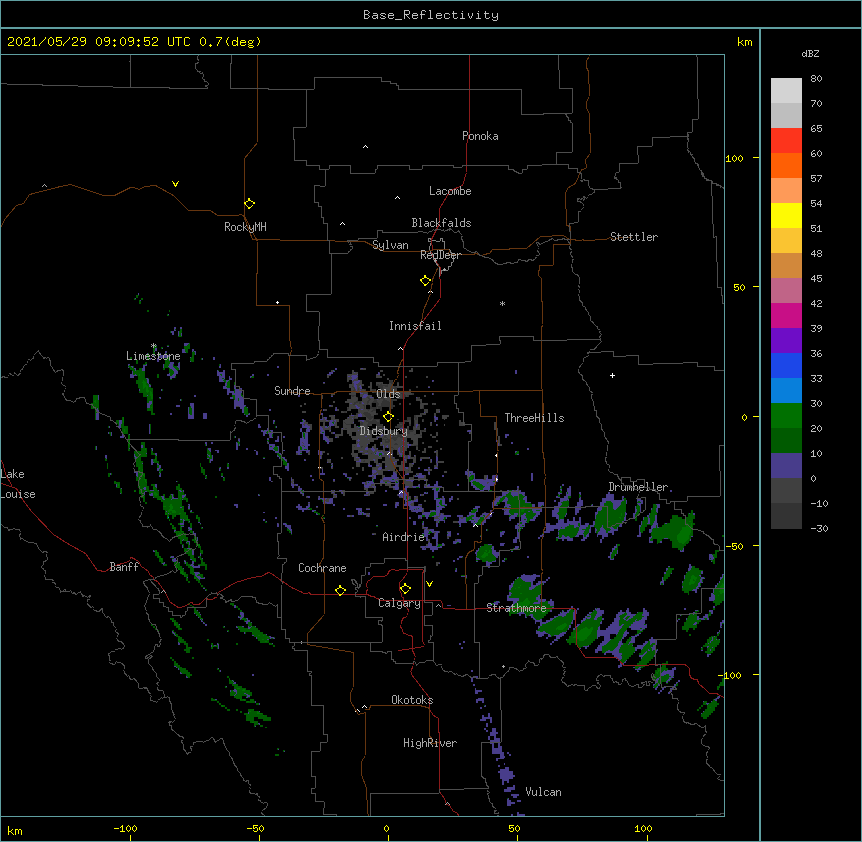The width and height of the screenshot is (862, 842).
Task: Click the 0.7(deg) elevation angle text
Action: (230, 42)
